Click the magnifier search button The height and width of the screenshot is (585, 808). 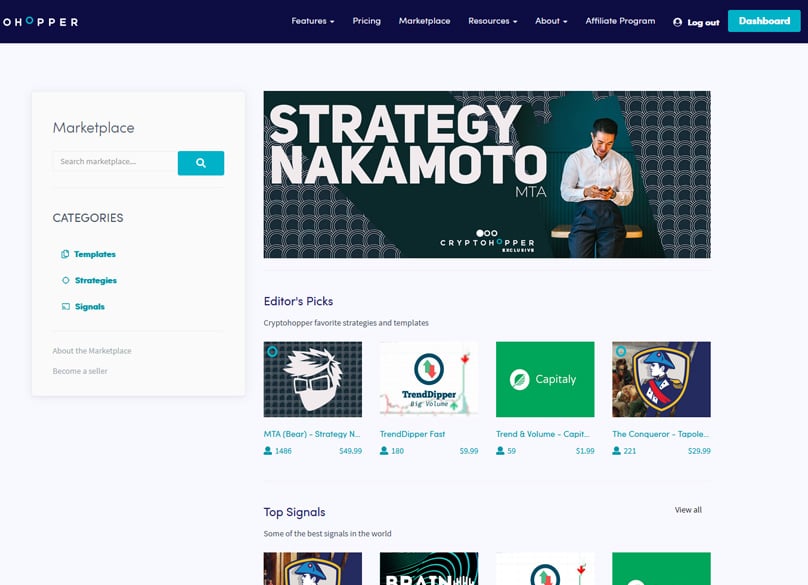(x=200, y=163)
